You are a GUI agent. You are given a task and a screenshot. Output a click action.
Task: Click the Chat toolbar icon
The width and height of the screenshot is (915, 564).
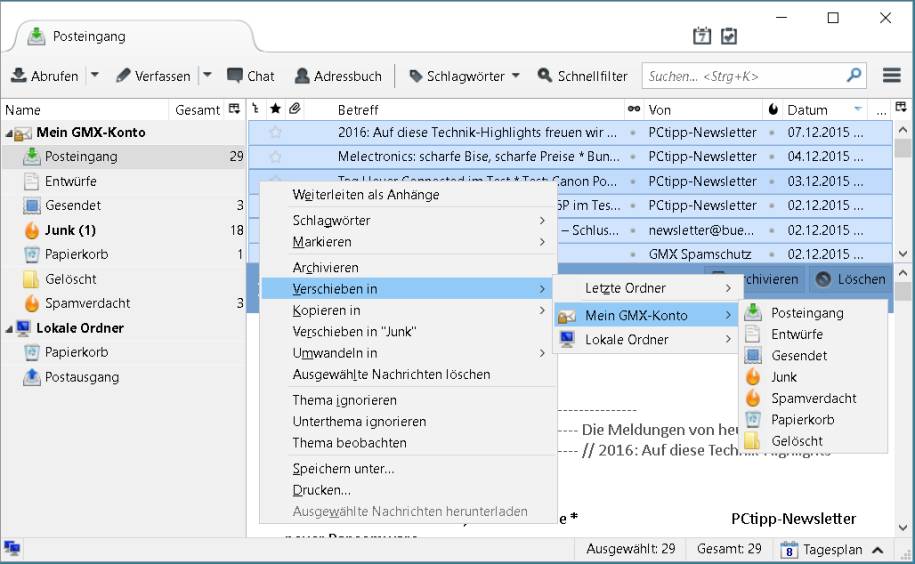coord(236,76)
